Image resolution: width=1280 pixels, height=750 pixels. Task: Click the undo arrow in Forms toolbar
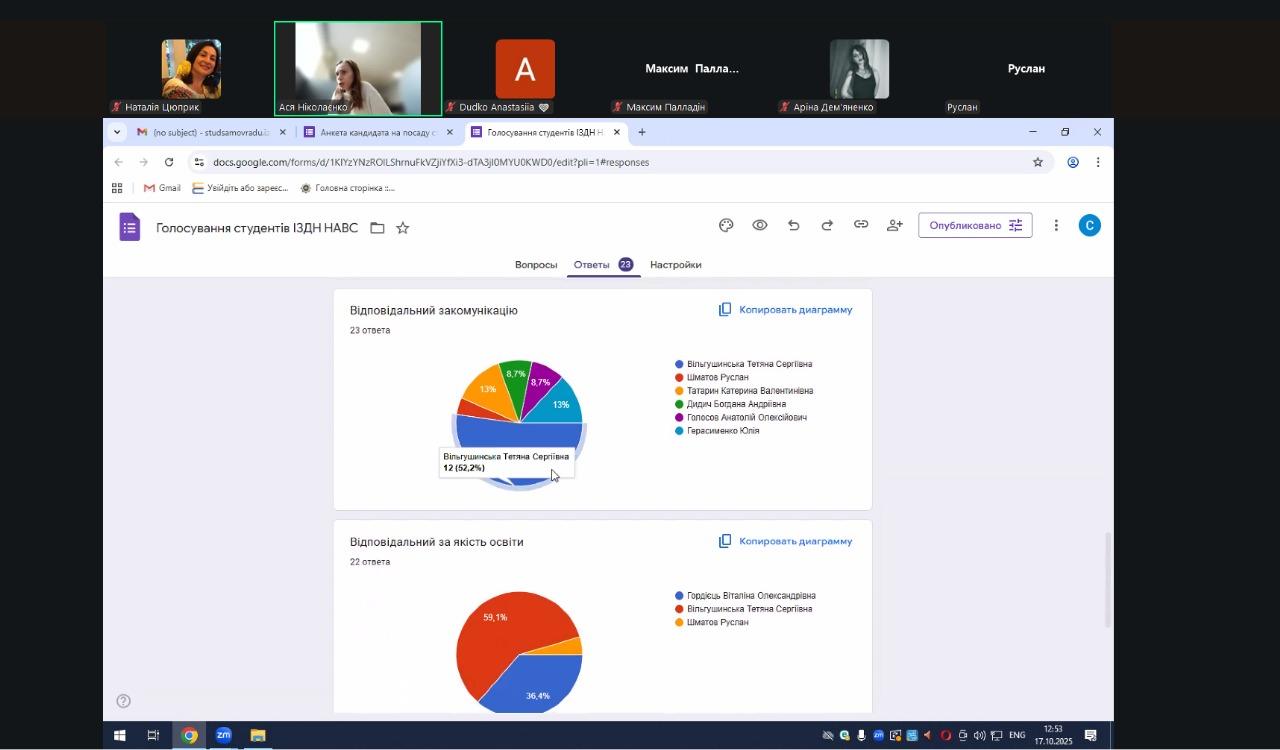coord(793,226)
